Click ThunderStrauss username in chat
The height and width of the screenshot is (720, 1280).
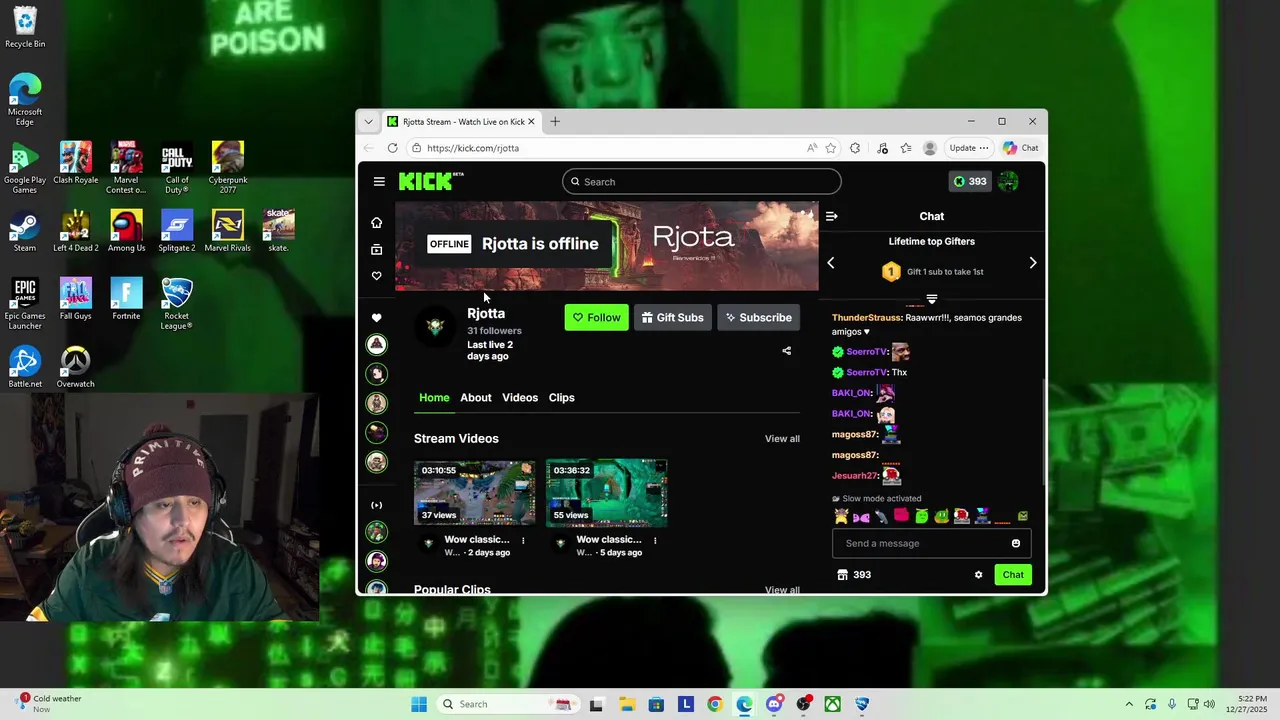pyautogui.click(x=866, y=318)
